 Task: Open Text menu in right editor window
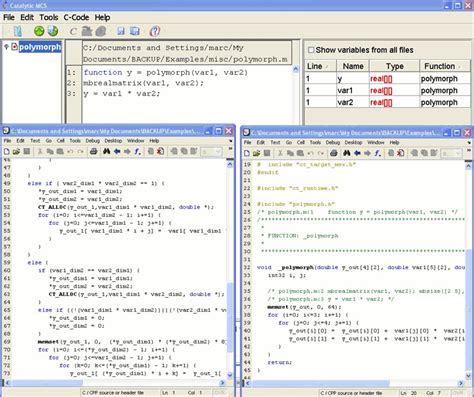coord(275,143)
